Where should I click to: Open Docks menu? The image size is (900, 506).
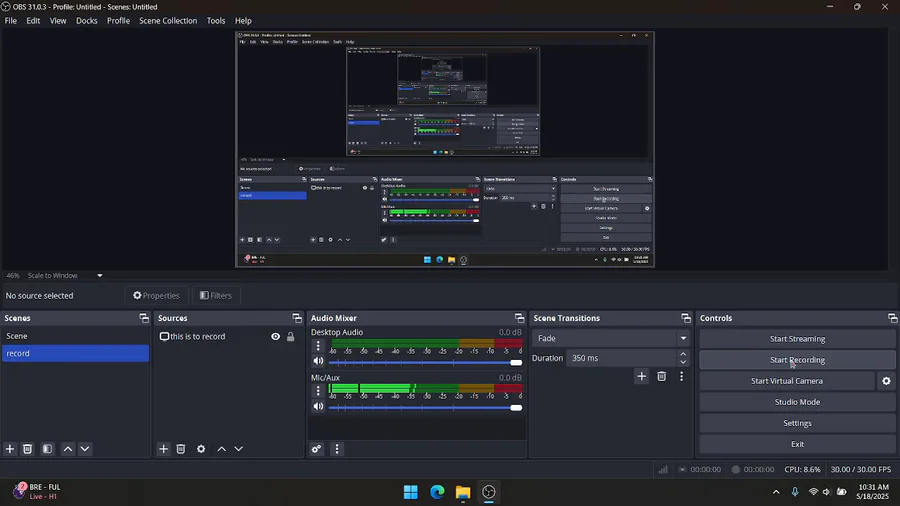point(87,21)
